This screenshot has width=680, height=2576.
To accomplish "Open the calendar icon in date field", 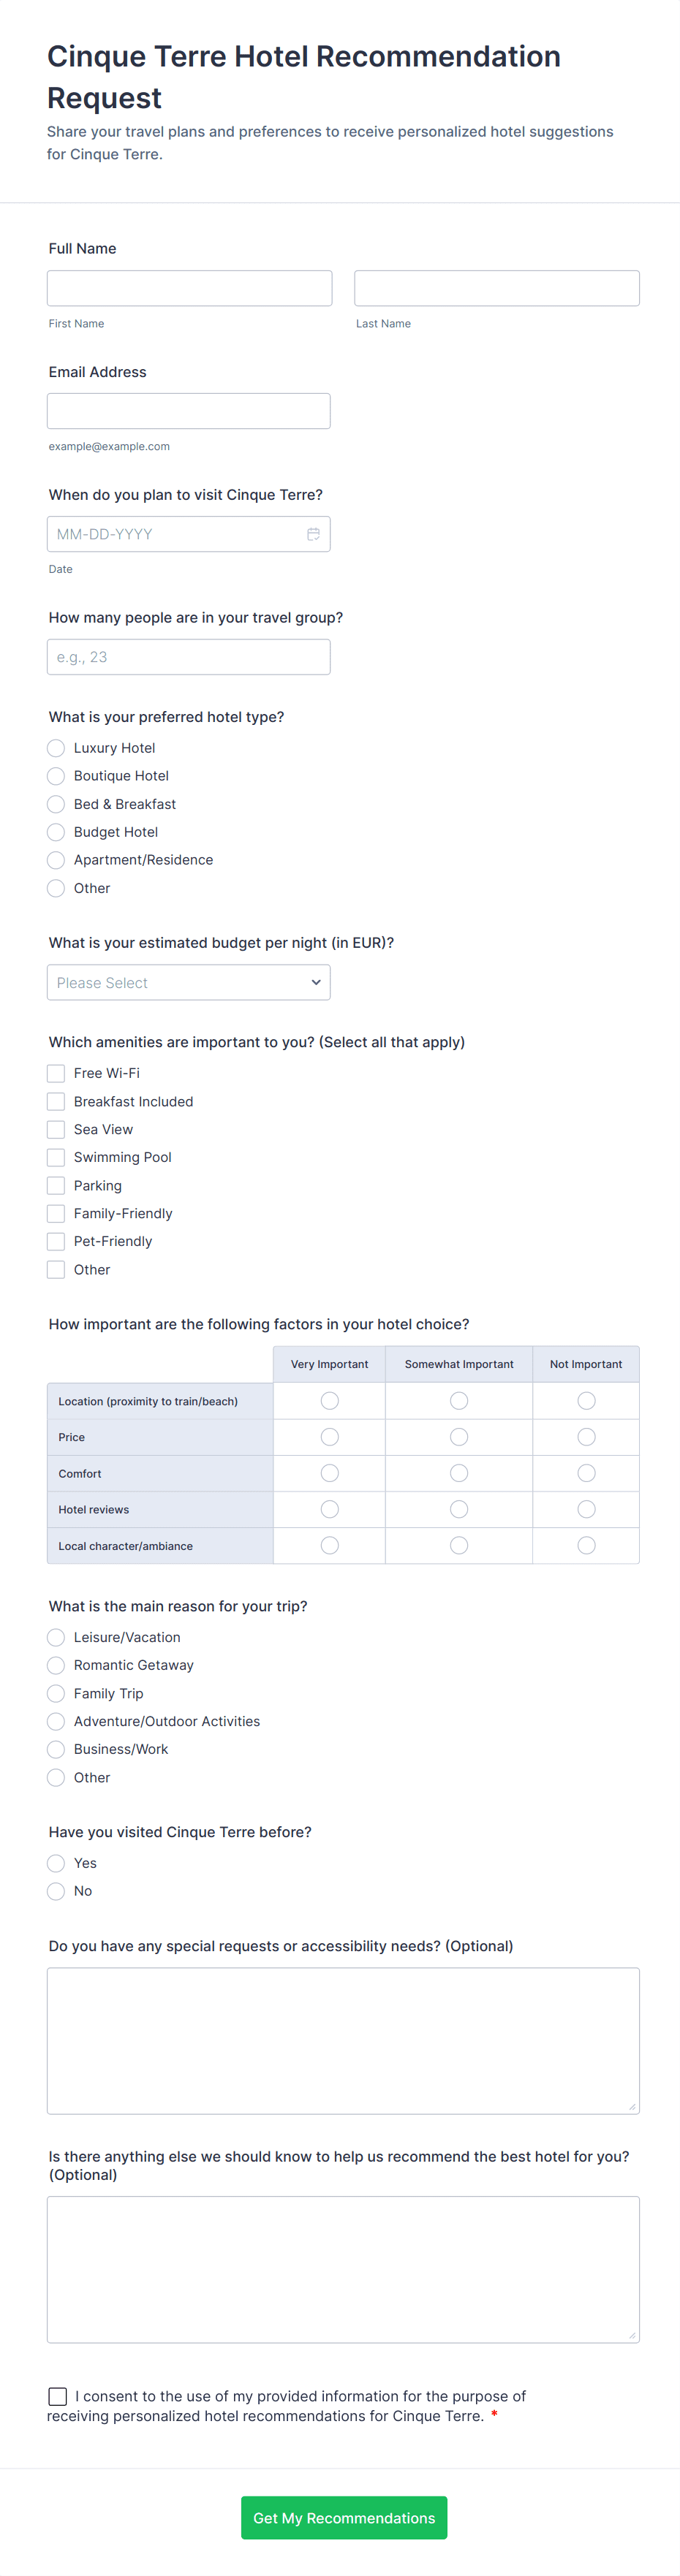I will (313, 534).
